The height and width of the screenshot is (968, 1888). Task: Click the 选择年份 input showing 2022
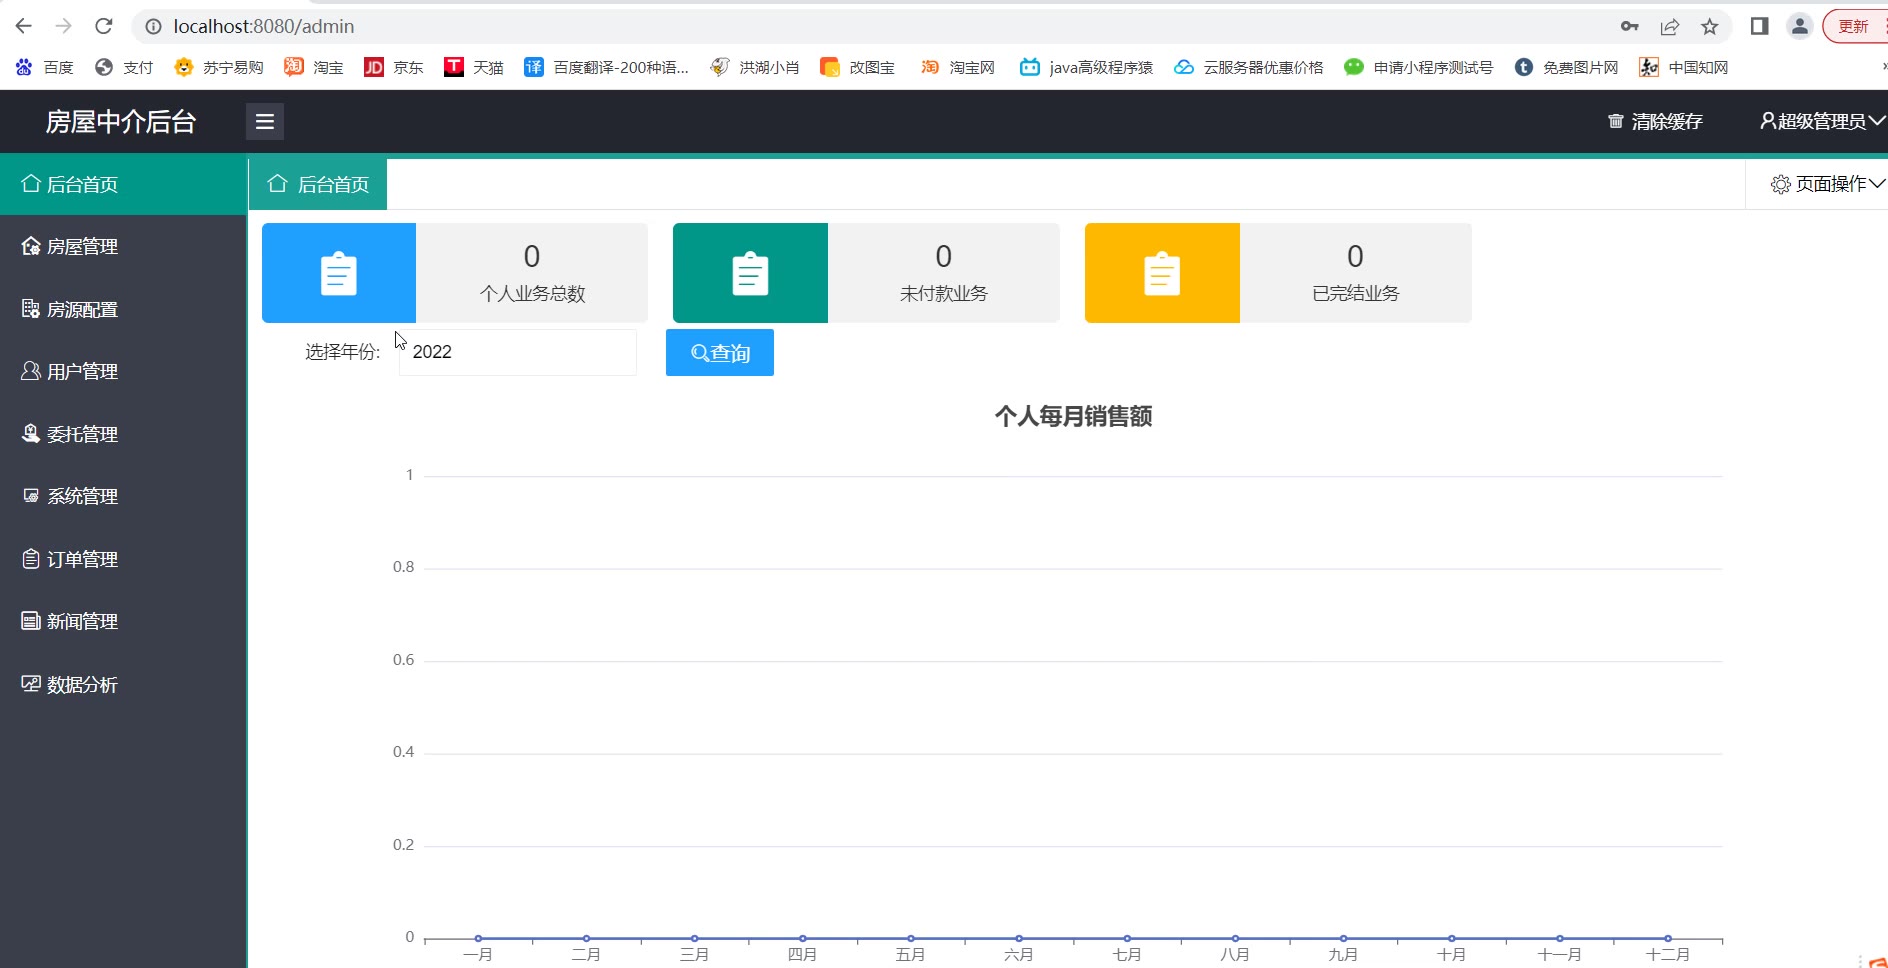tap(517, 352)
